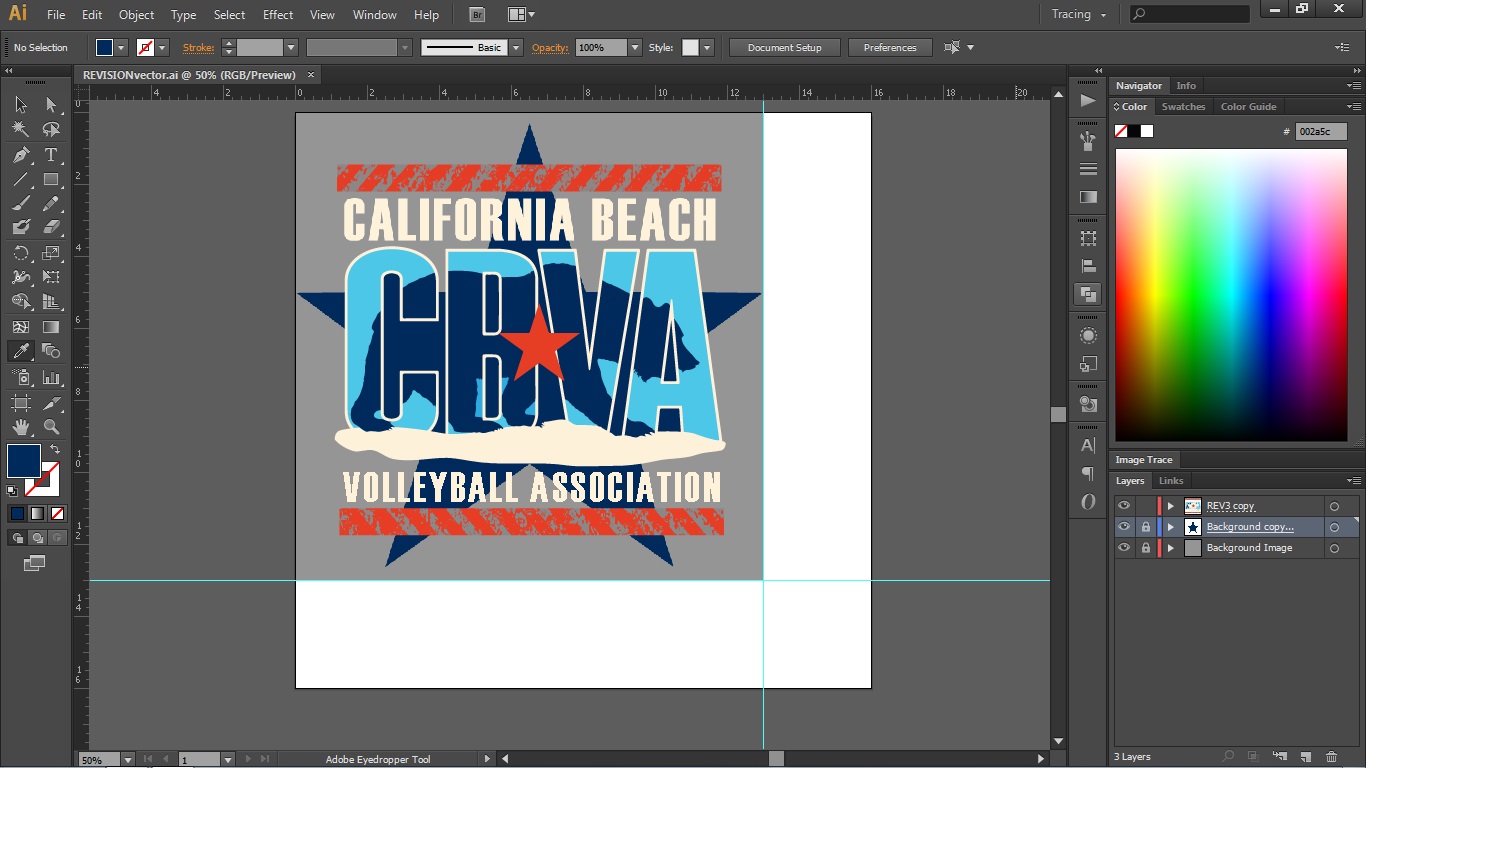The image size is (1500, 843).
Task: Select the Scale tool
Action: click(51, 253)
